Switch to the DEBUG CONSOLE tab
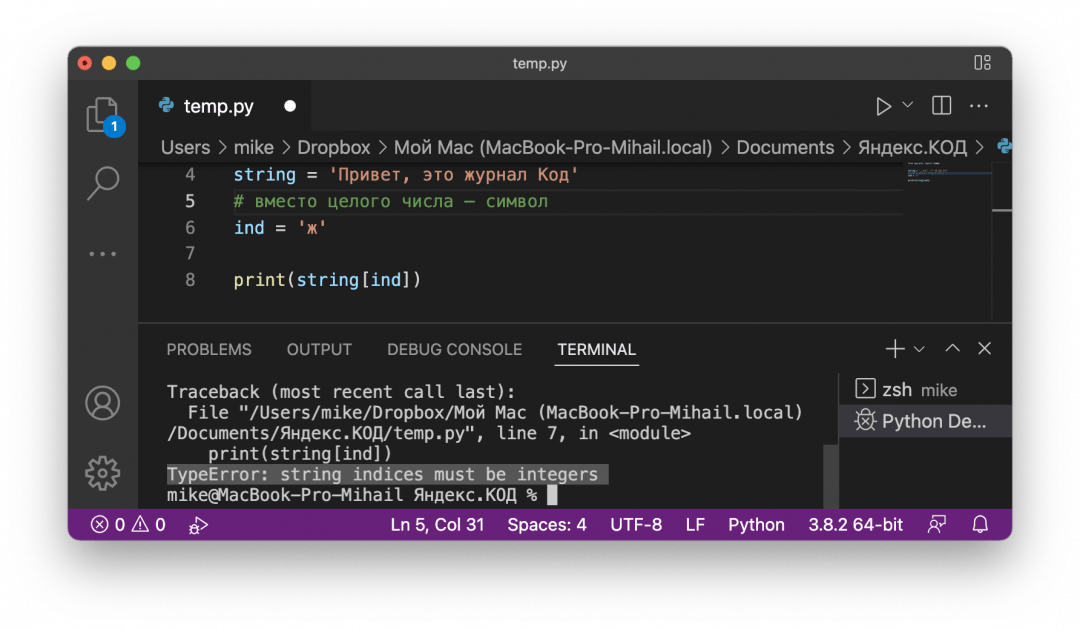1080x630 pixels. (x=454, y=350)
